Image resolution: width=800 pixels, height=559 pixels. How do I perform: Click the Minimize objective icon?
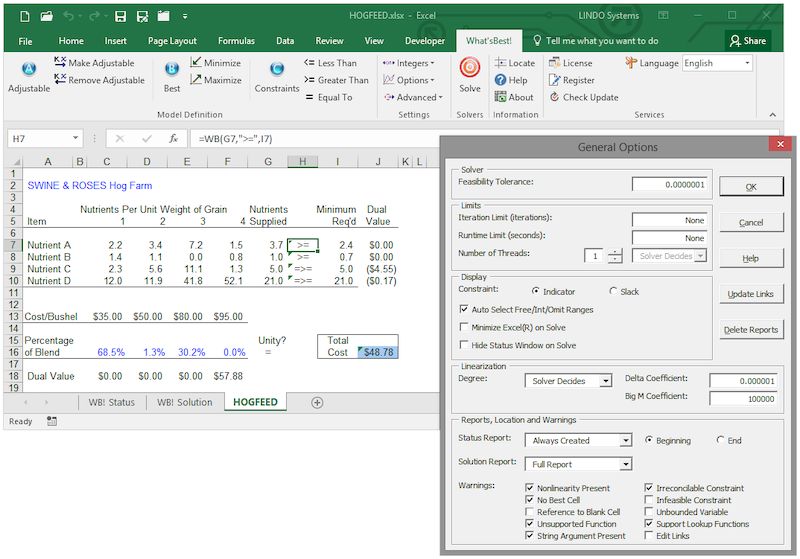point(197,62)
